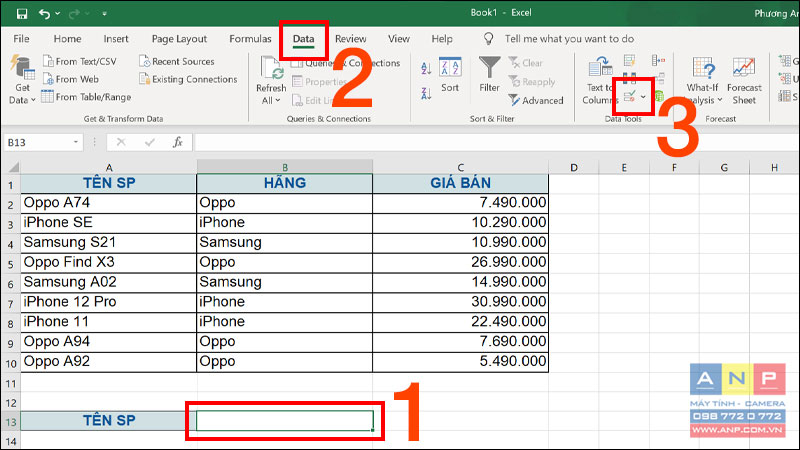This screenshot has height=450, width=800.
Task: Create a Forecast Sheet
Action: pos(744,81)
